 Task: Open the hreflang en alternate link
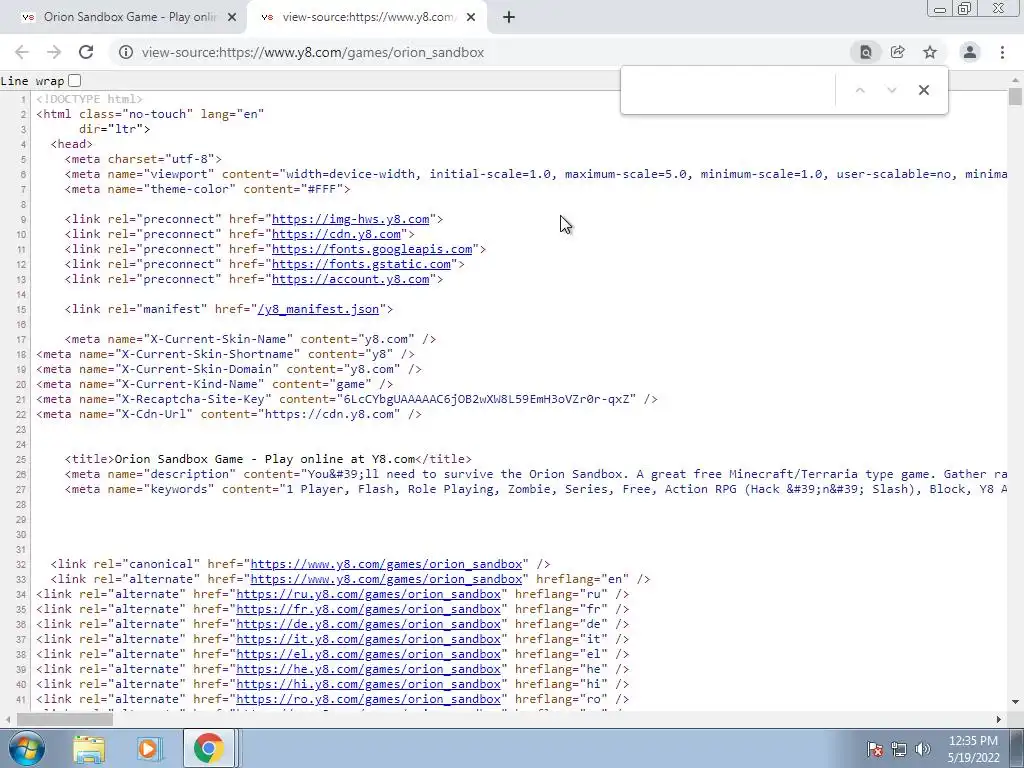point(387,579)
